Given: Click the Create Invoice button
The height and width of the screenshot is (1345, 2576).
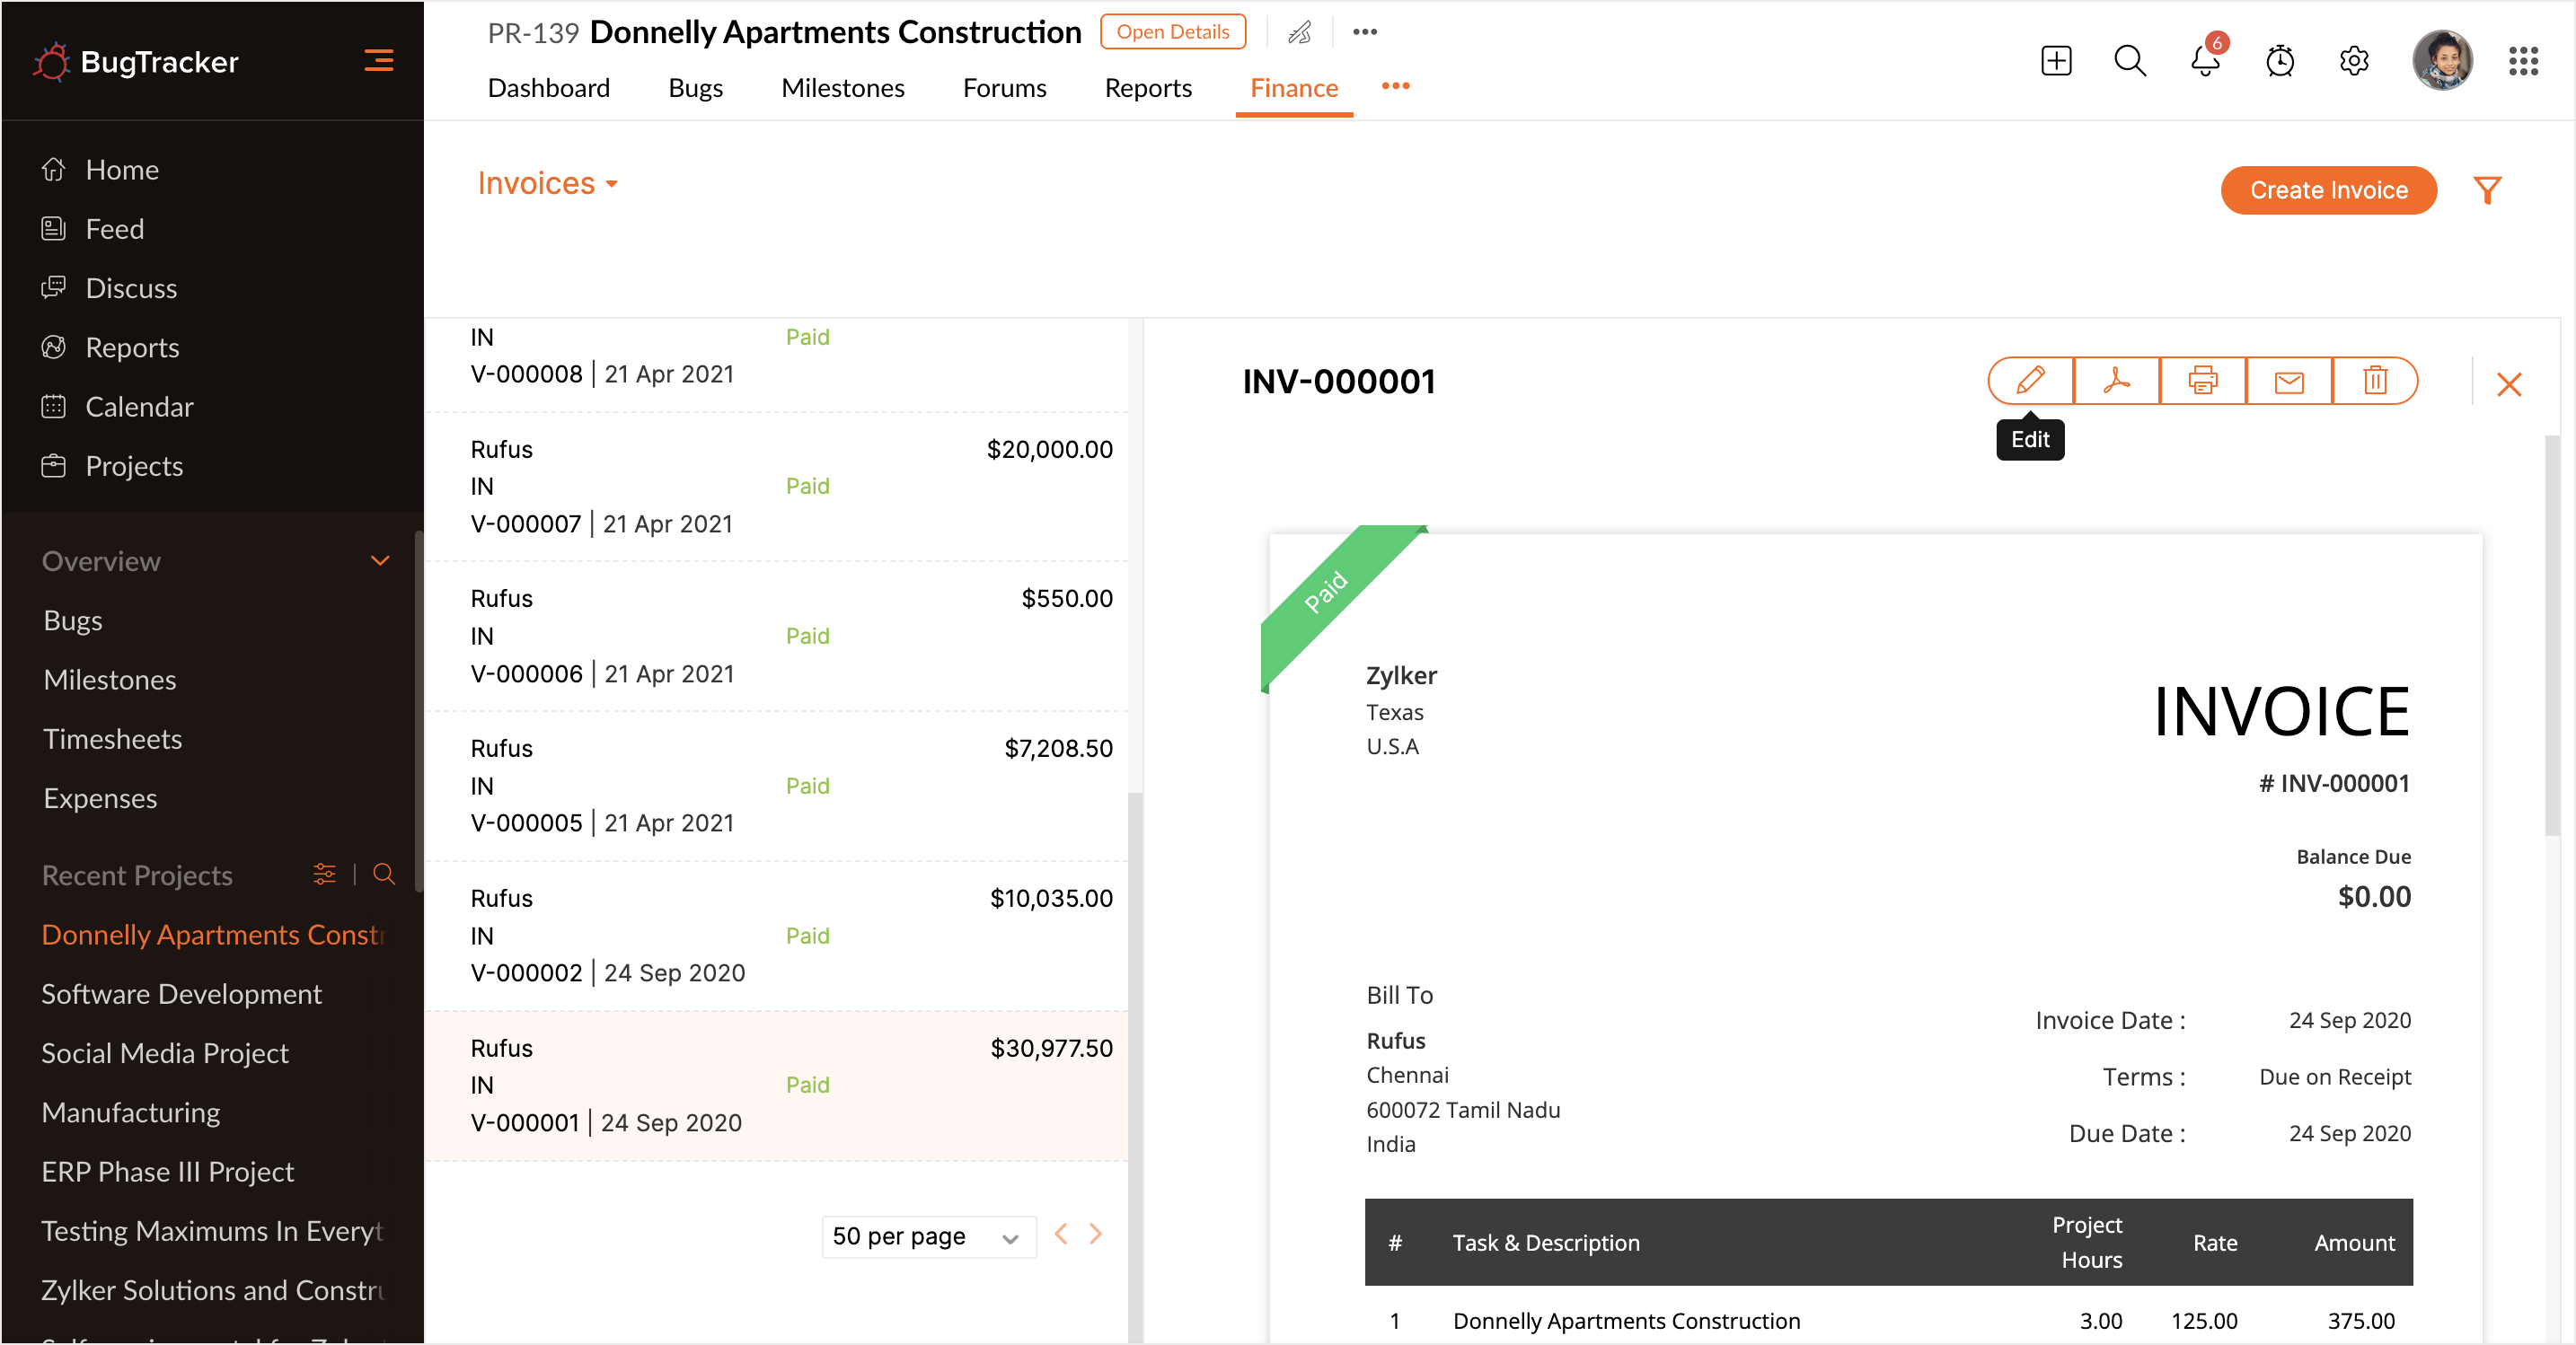Looking at the screenshot, I should pos(2328,190).
